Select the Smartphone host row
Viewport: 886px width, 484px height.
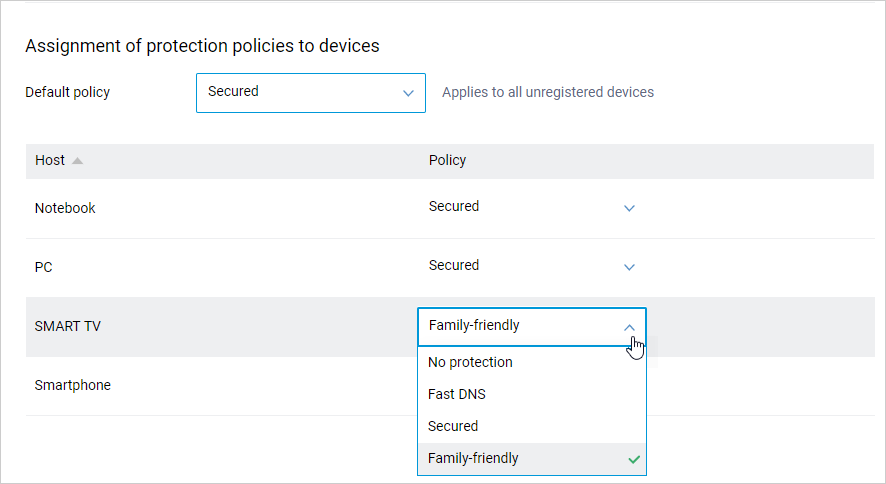tap(73, 385)
